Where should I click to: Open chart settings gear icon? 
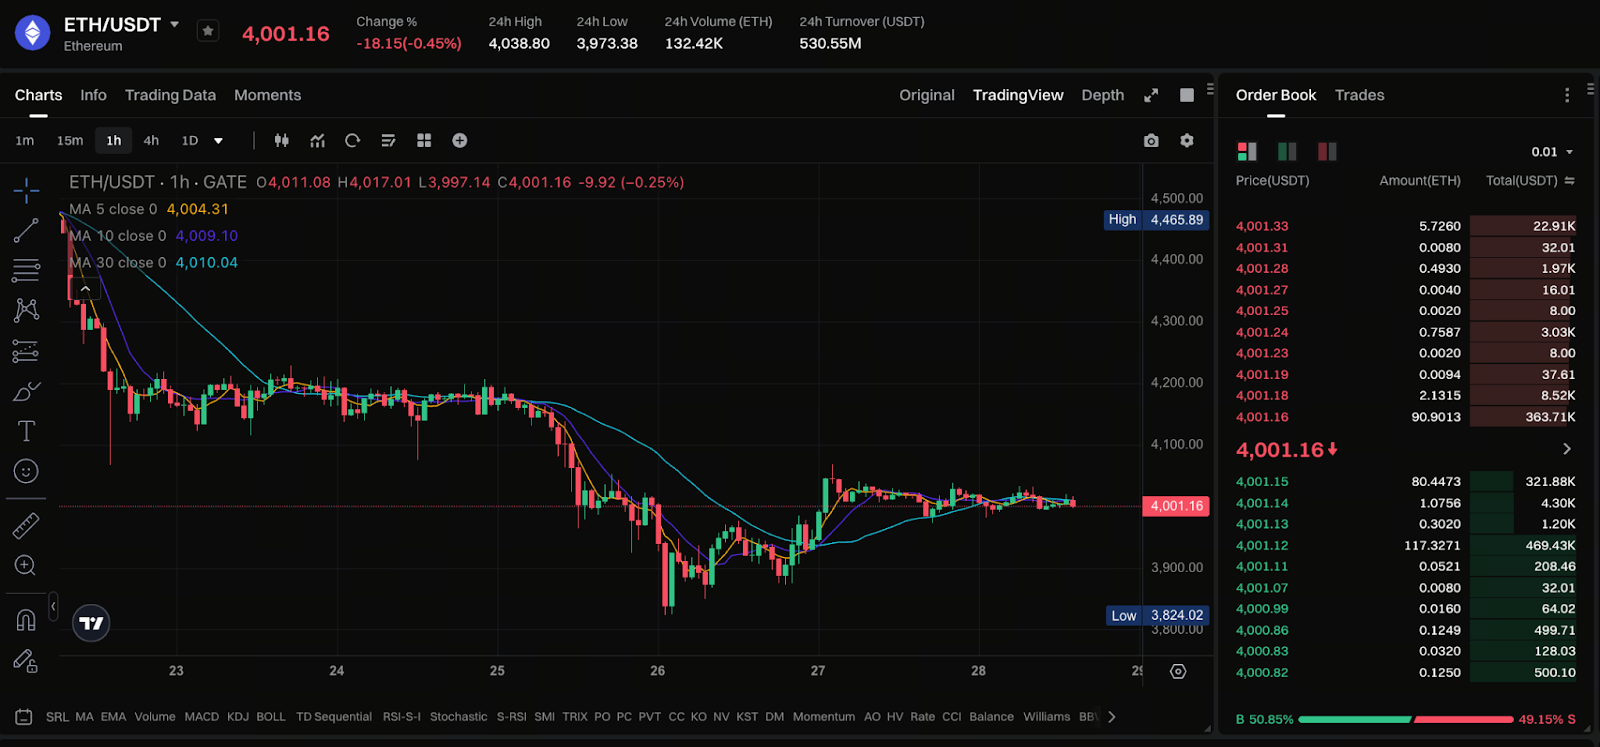click(x=1187, y=141)
